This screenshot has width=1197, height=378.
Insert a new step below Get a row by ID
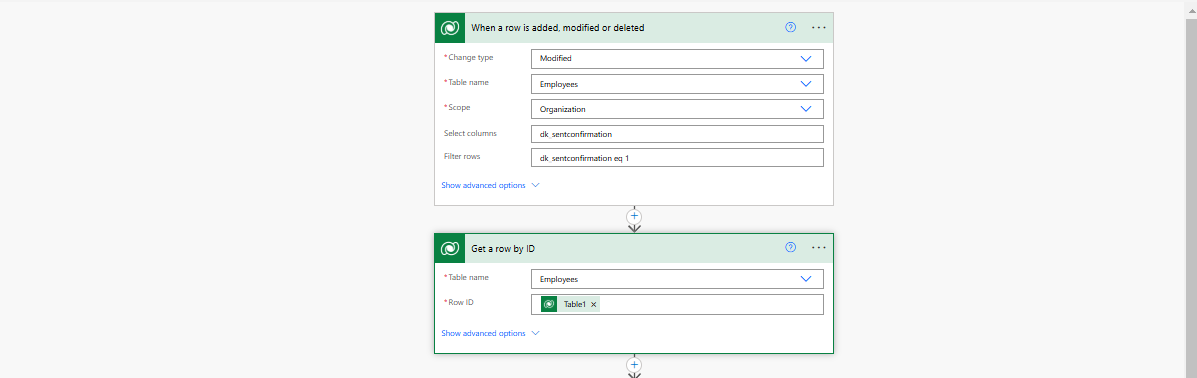click(634, 364)
